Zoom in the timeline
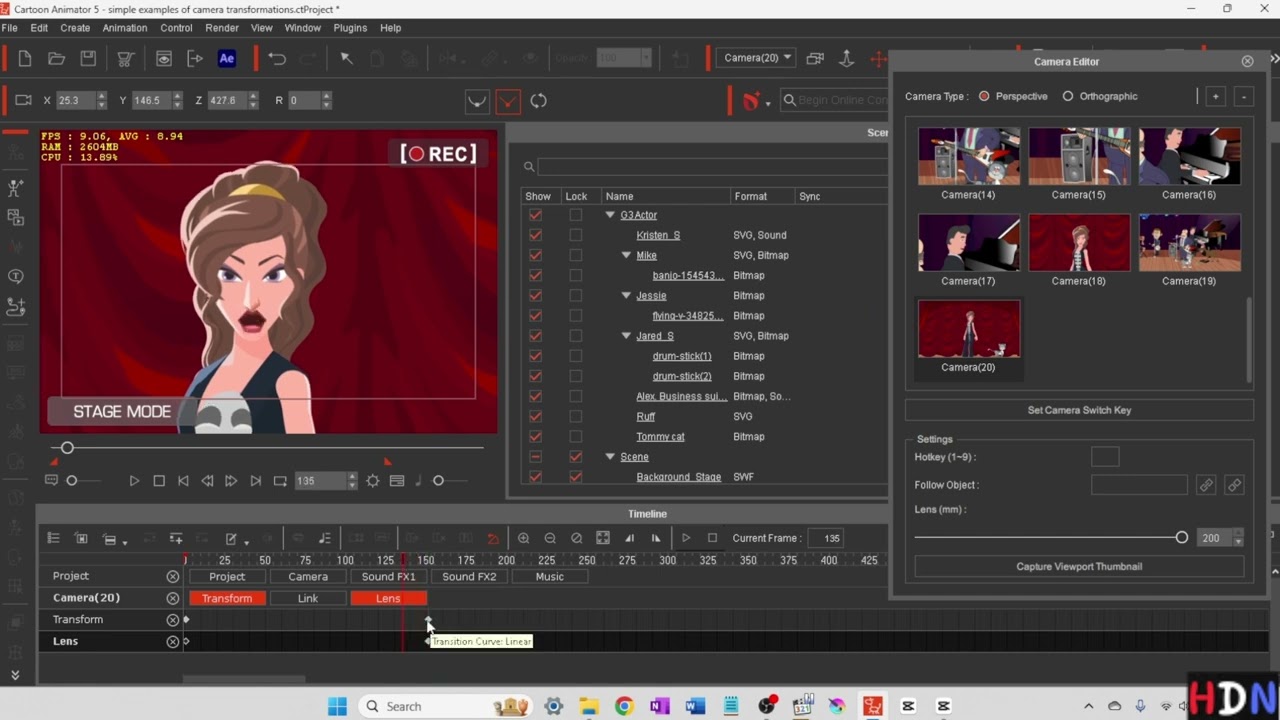The height and width of the screenshot is (720, 1280). click(523, 538)
